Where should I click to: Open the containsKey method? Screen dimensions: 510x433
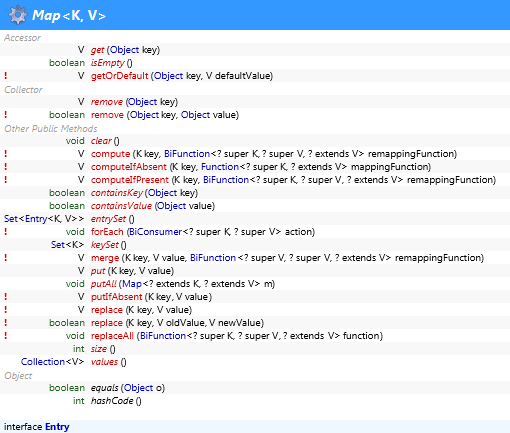pyautogui.click(x=117, y=193)
